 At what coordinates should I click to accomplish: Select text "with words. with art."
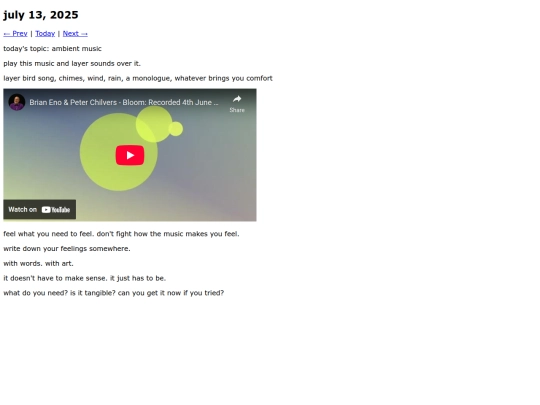point(38,263)
